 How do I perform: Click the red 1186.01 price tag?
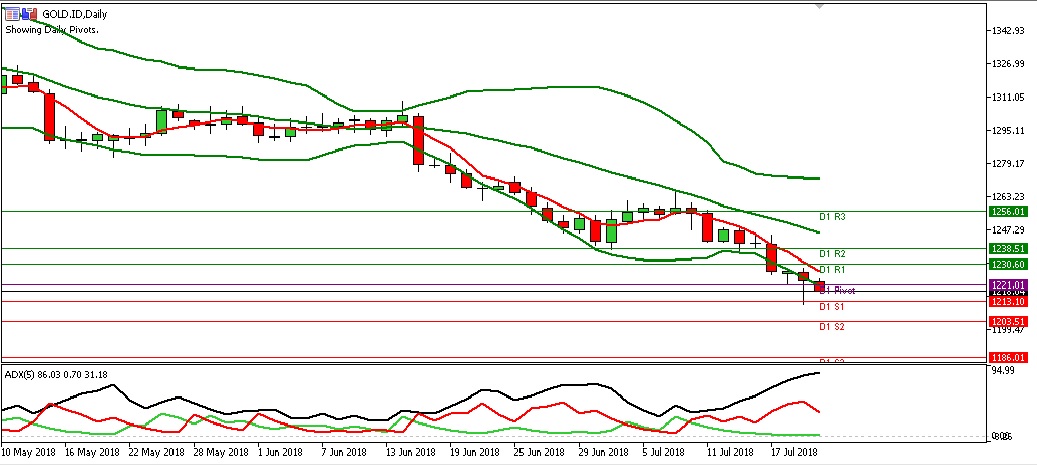(1007, 357)
